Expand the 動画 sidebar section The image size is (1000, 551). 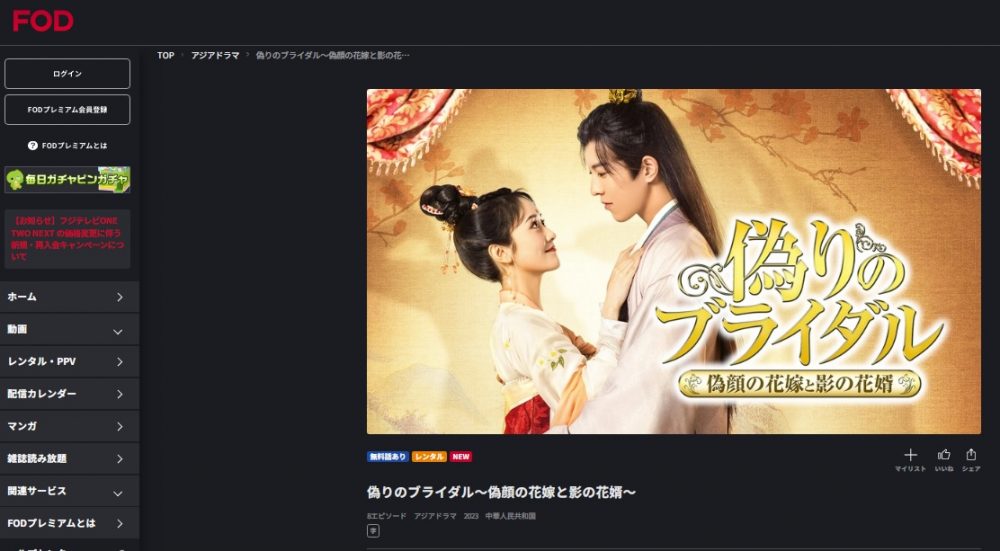[70, 330]
